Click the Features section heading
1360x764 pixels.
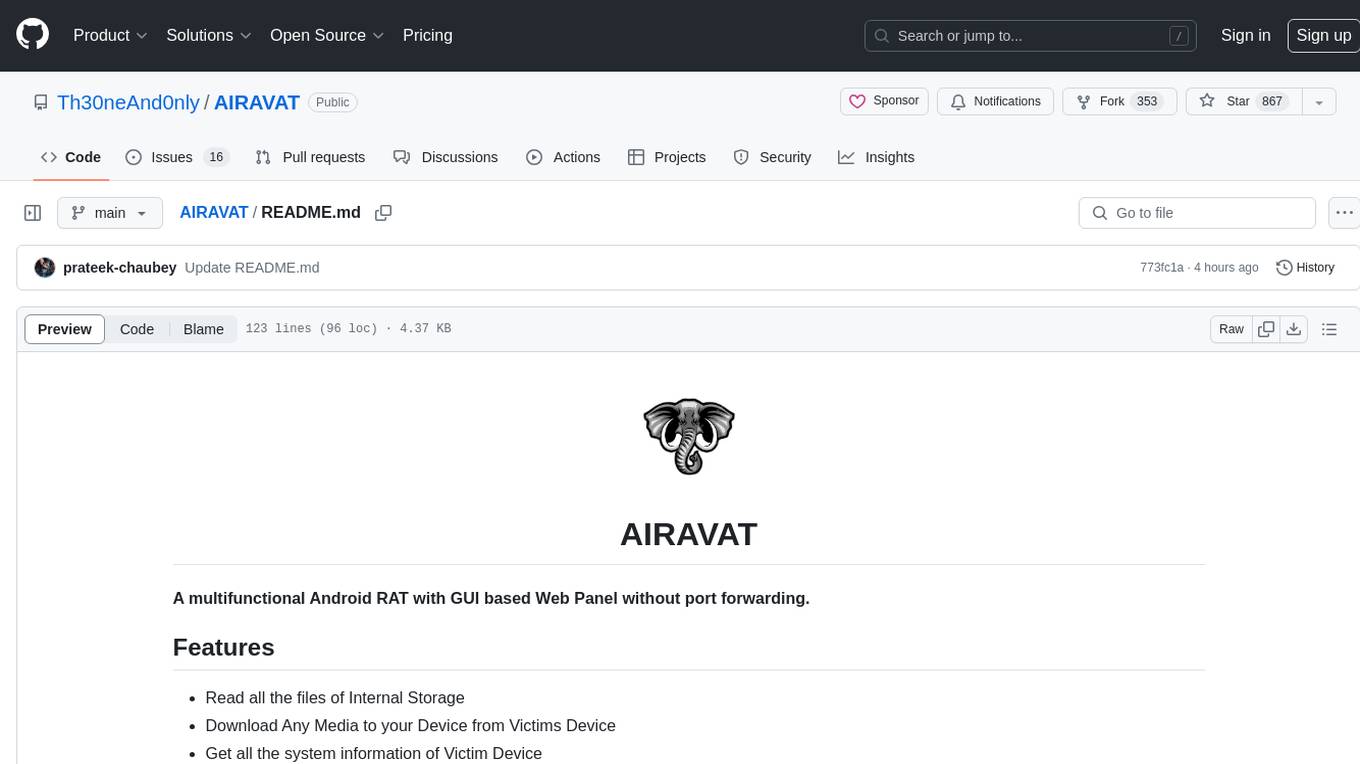pyautogui.click(x=224, y=647)
